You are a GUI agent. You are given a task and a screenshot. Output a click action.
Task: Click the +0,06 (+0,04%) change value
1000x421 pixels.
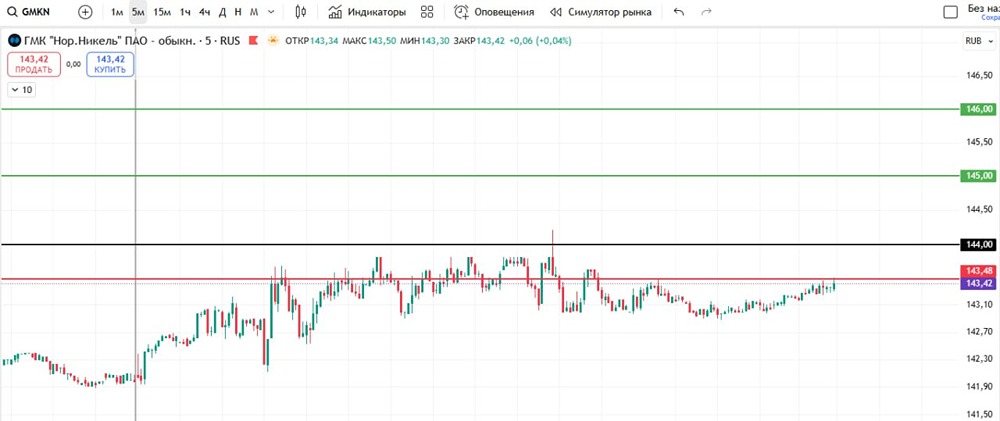[x=540, y=41]
